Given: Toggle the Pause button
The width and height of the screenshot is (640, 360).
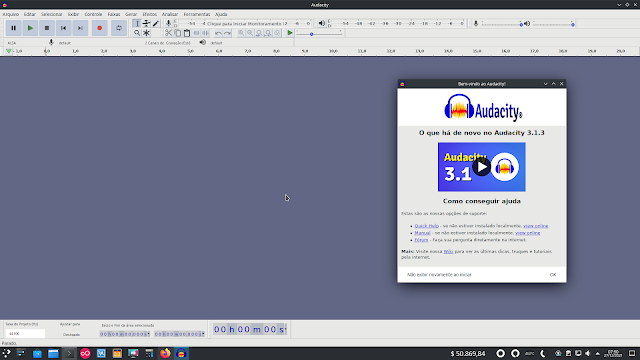Looking at the screenshot, I should [x=13, y=28].
